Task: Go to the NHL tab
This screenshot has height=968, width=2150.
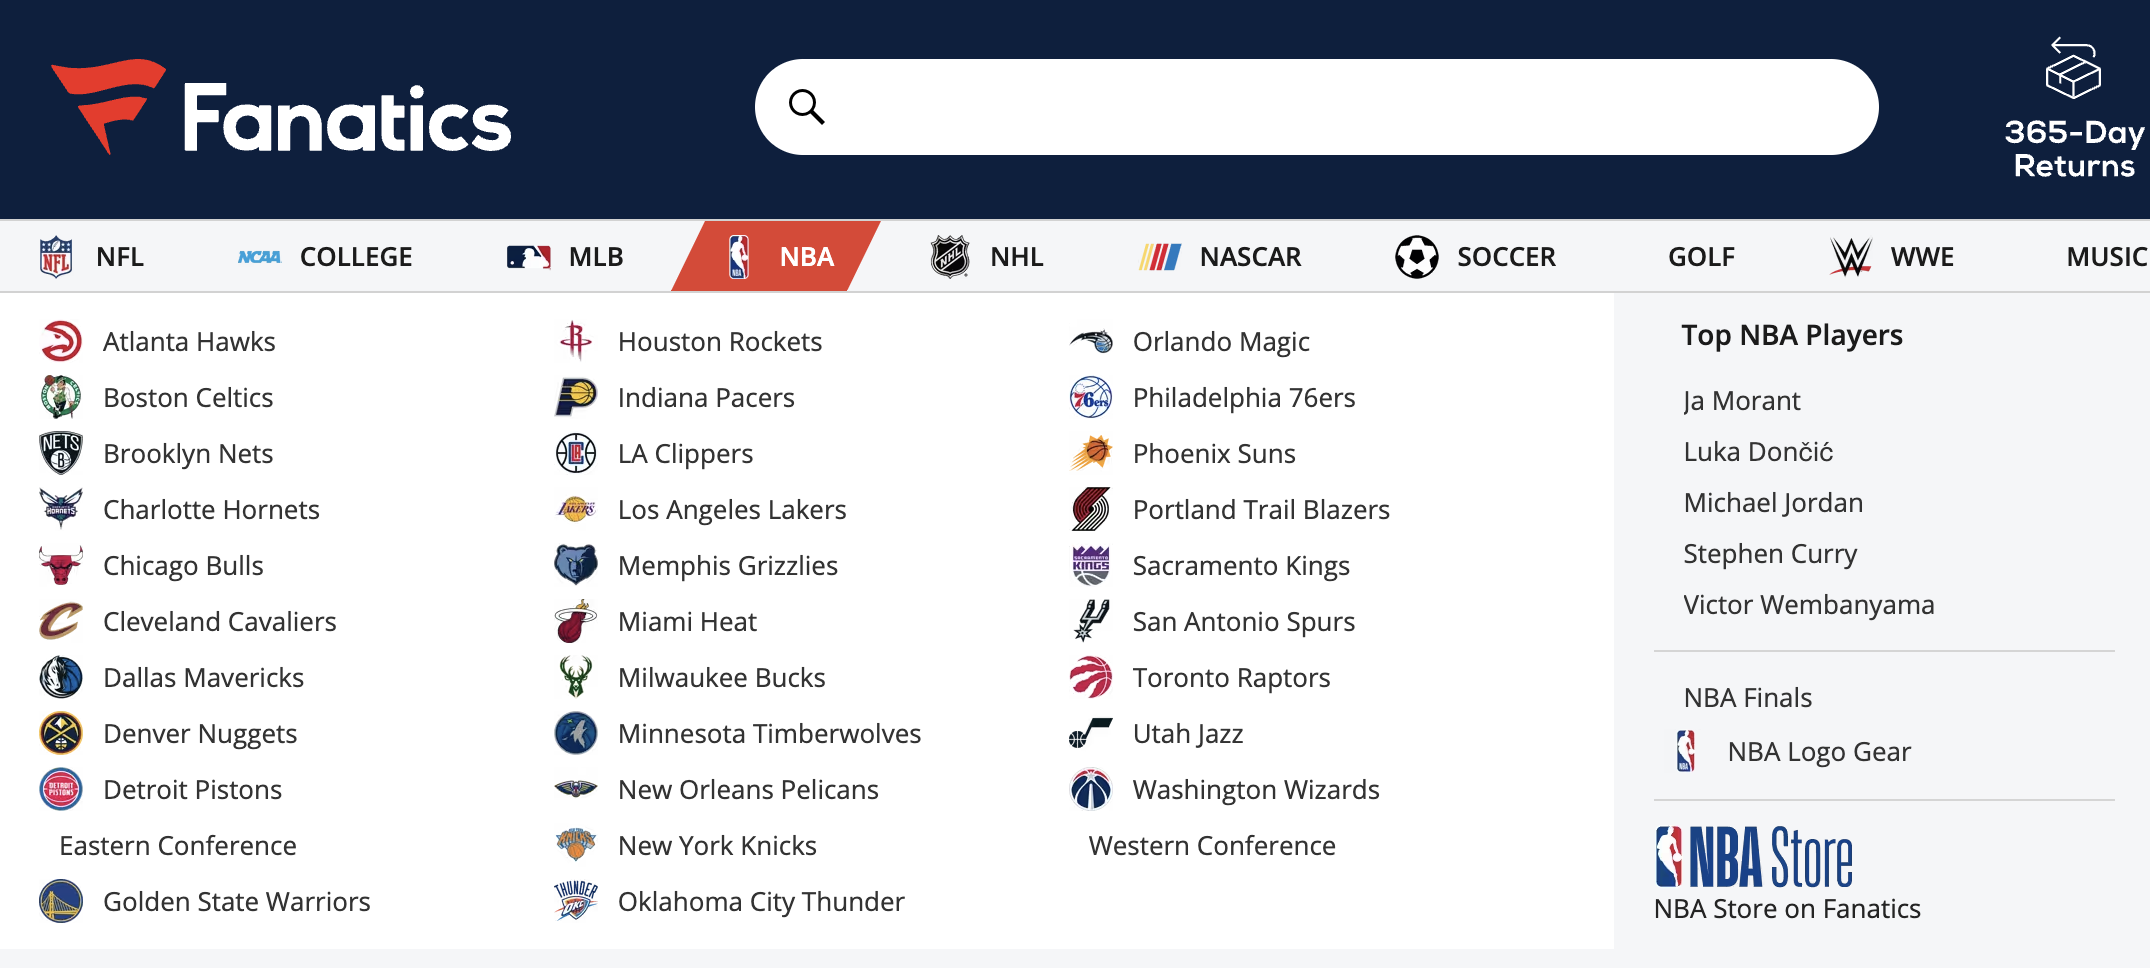Action: 987,257
